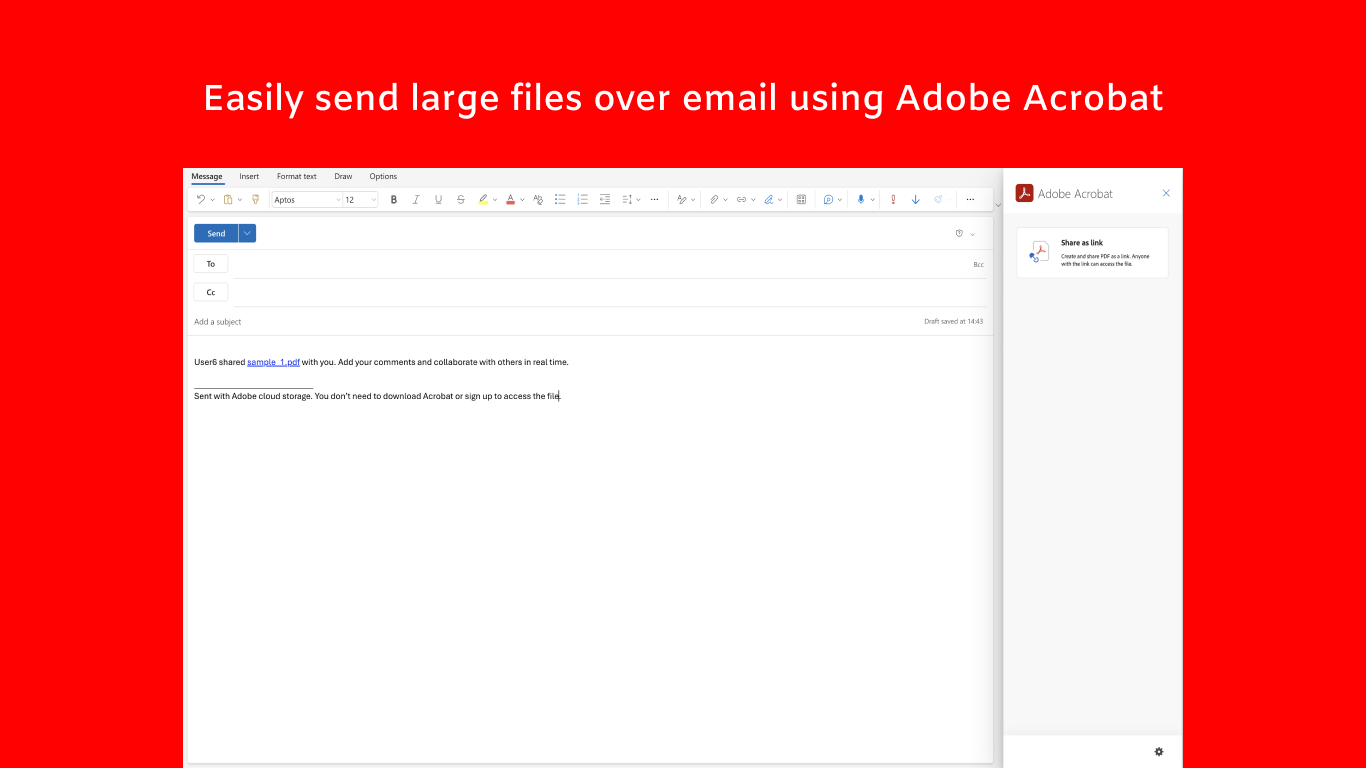Select the Format Painter brush icon
This screenshot has height=768, width=1366.
point(255,199)
